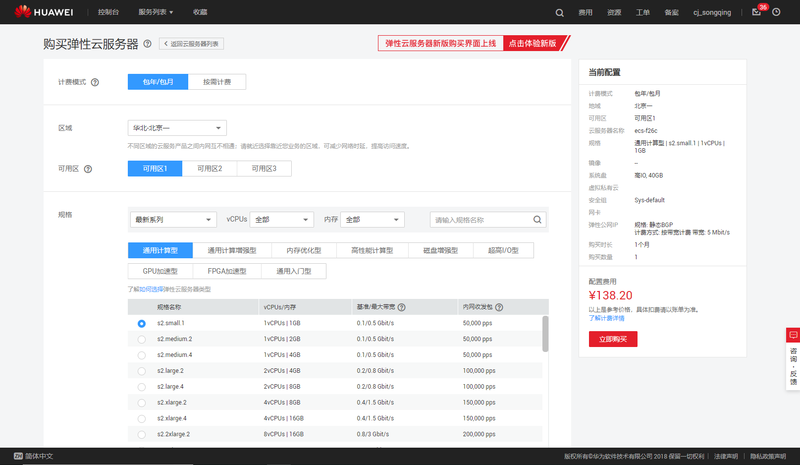Click help icon beside 基准/最大带宽 column
Viewport: 800px width, 465px height.
tap(402, 307)
